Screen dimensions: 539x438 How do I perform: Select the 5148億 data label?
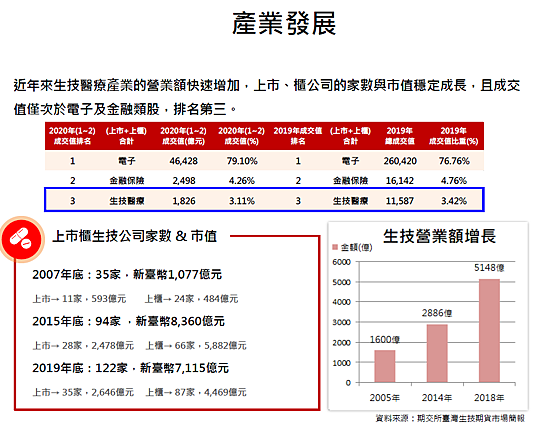coord(489,268)
